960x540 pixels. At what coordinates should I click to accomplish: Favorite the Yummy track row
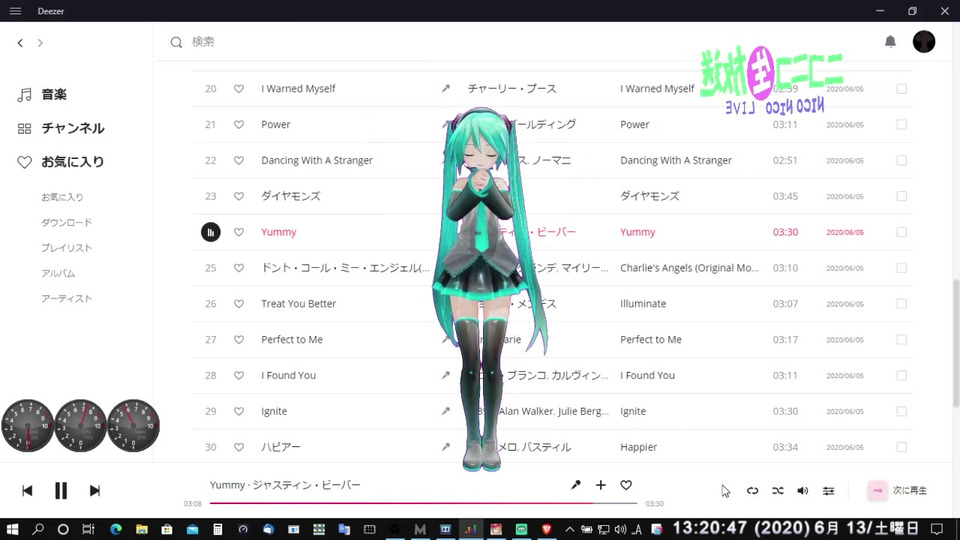(x=239, y=232)
